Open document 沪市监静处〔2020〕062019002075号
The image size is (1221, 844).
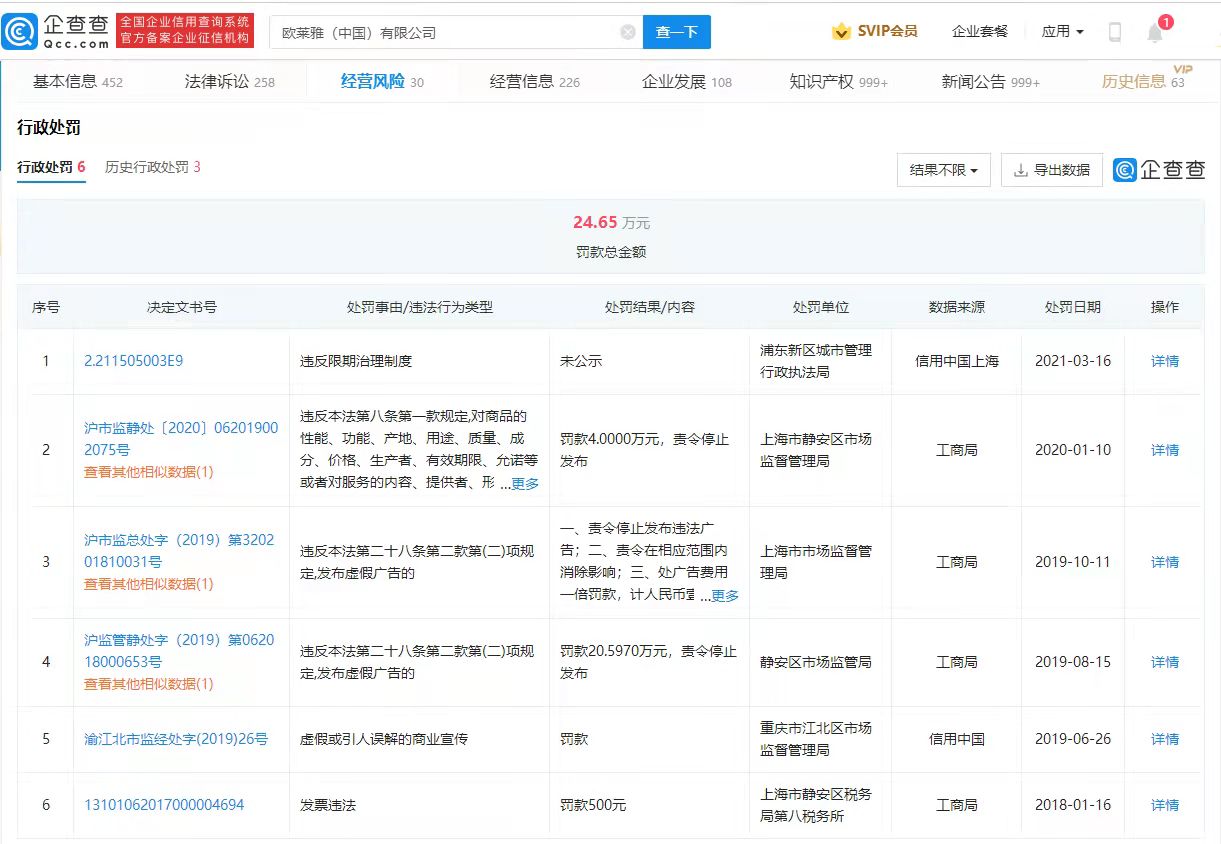click(181, 439)
